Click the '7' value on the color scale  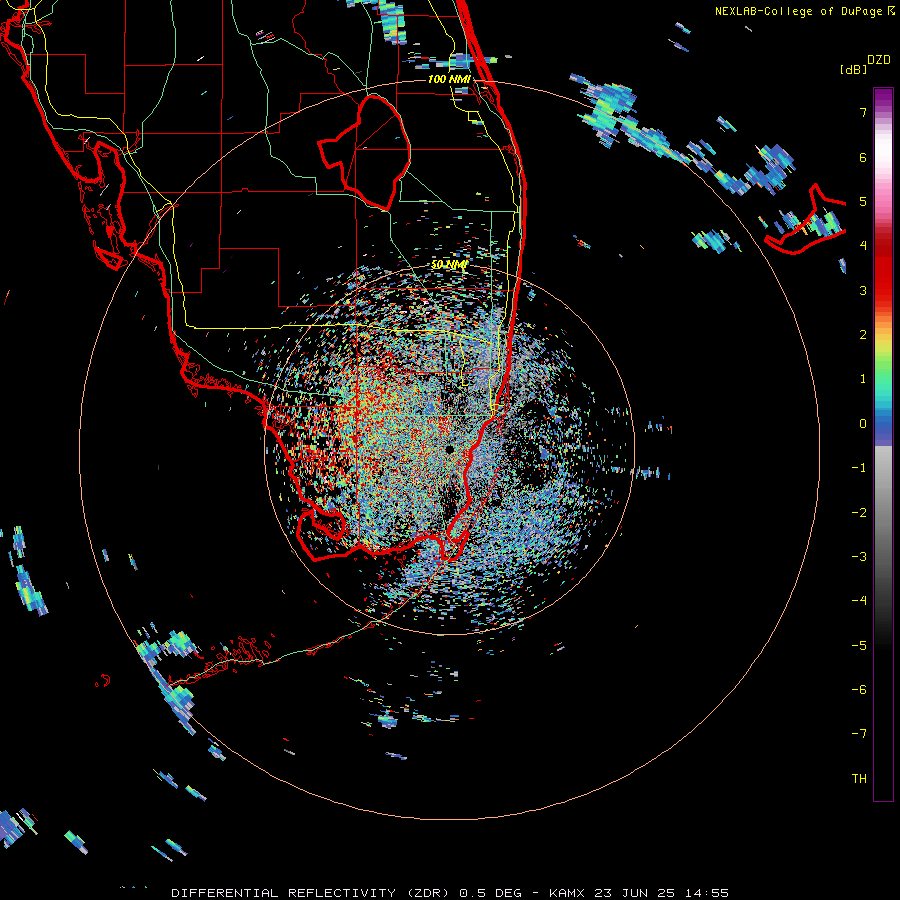(x=863, y=112)
